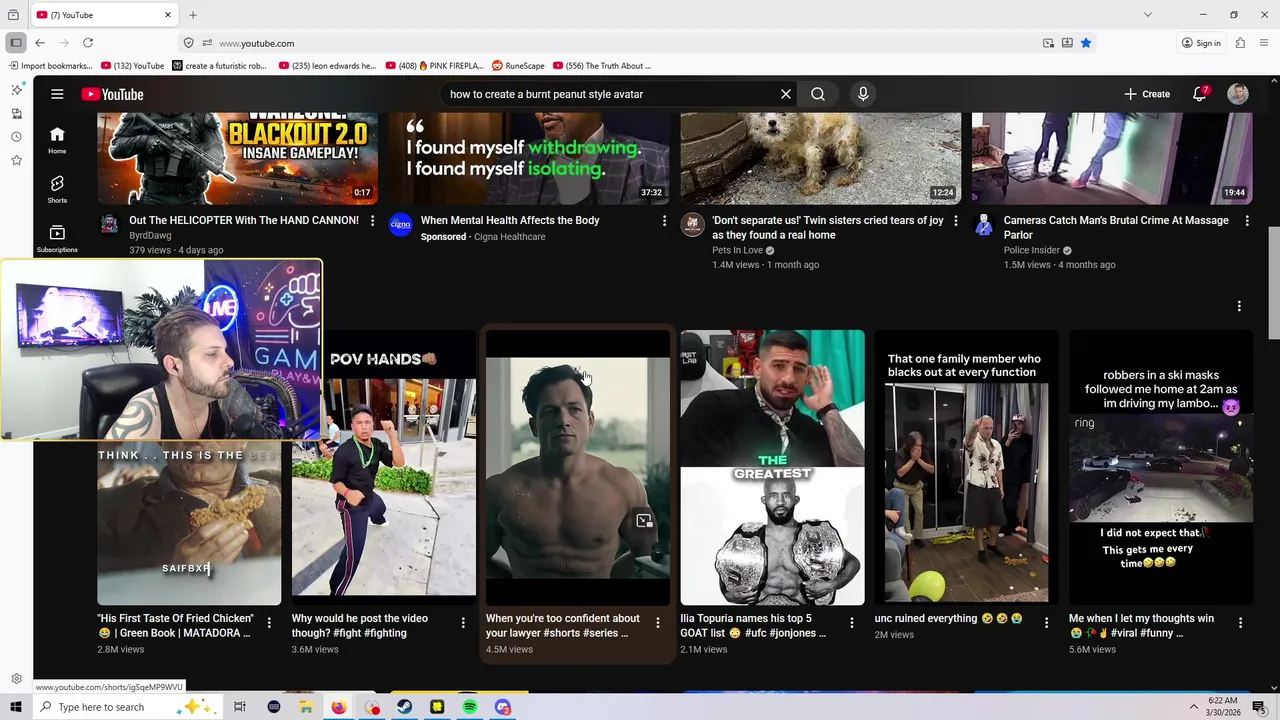
Task: Open the AI sparkle icon in Firefox sidebar
Action: tap(16, 90)
